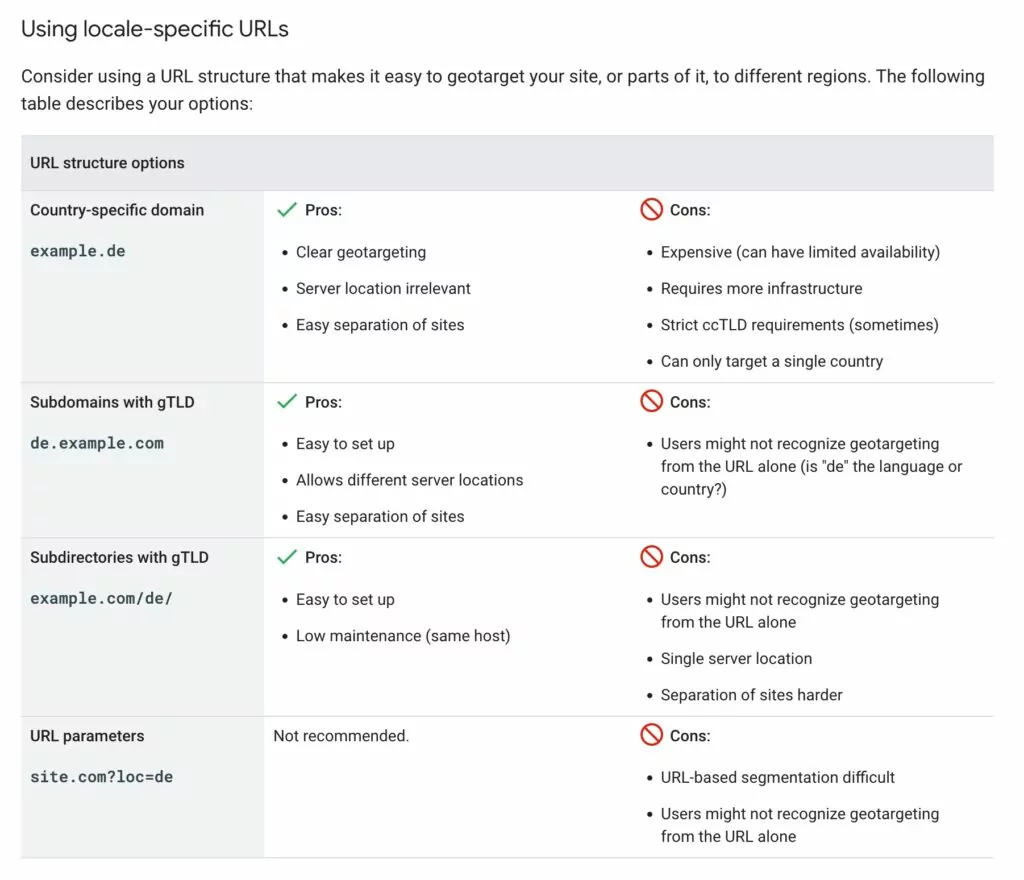The image size is (1024, 880).
Task: Click the "Not recommended." text
Action: [341, 736]
